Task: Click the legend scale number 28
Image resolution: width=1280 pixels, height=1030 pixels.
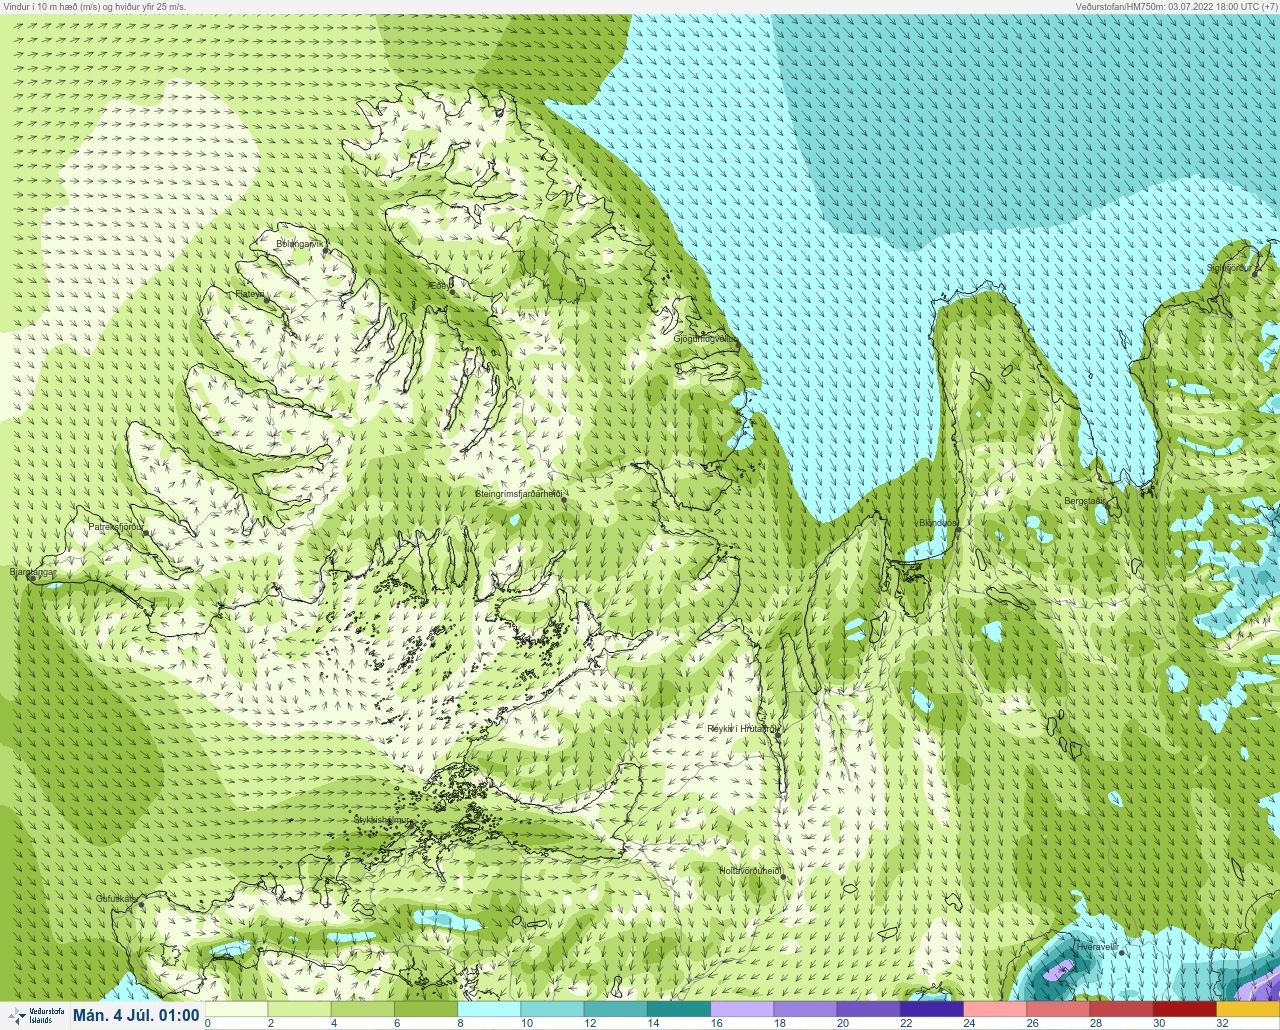Action: coord(1096,1023)
